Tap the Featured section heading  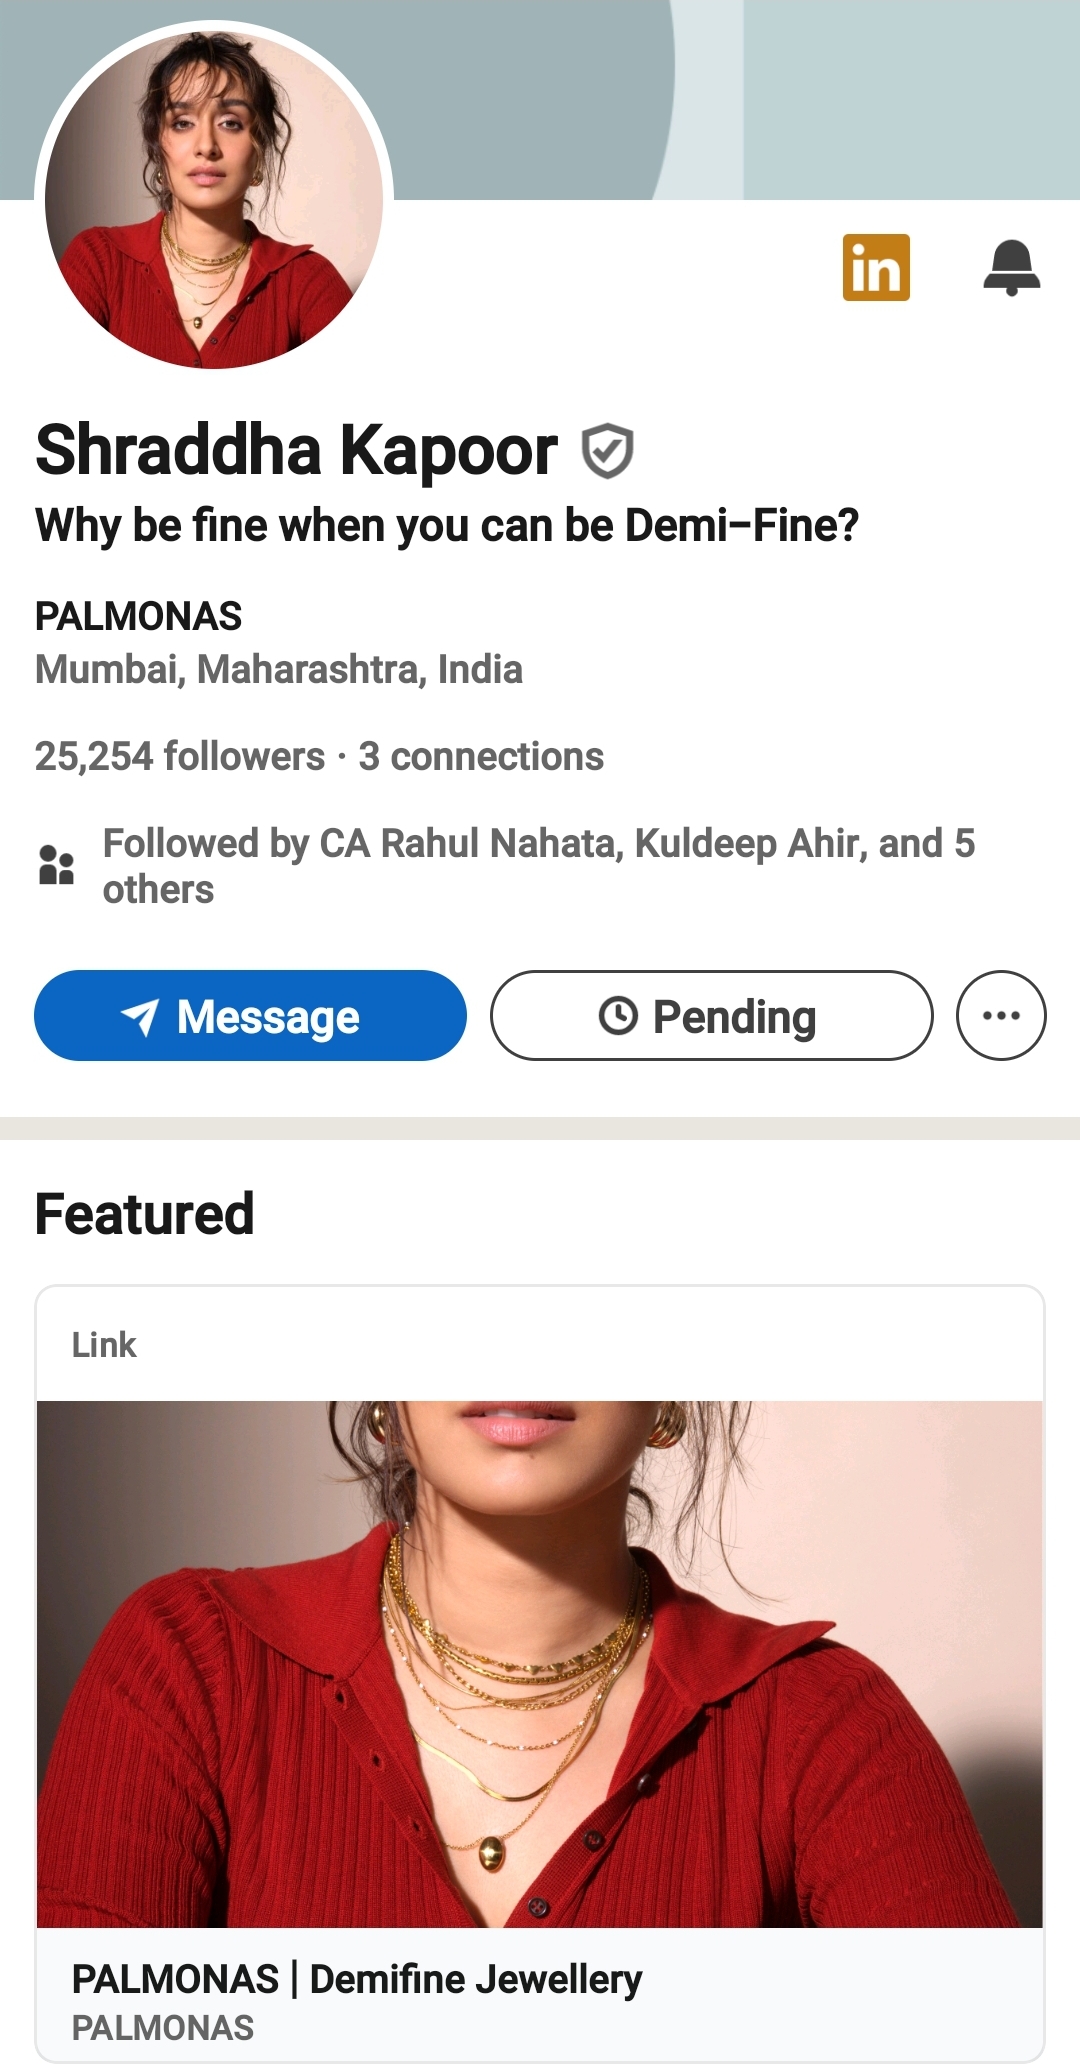pos(145,1214)
